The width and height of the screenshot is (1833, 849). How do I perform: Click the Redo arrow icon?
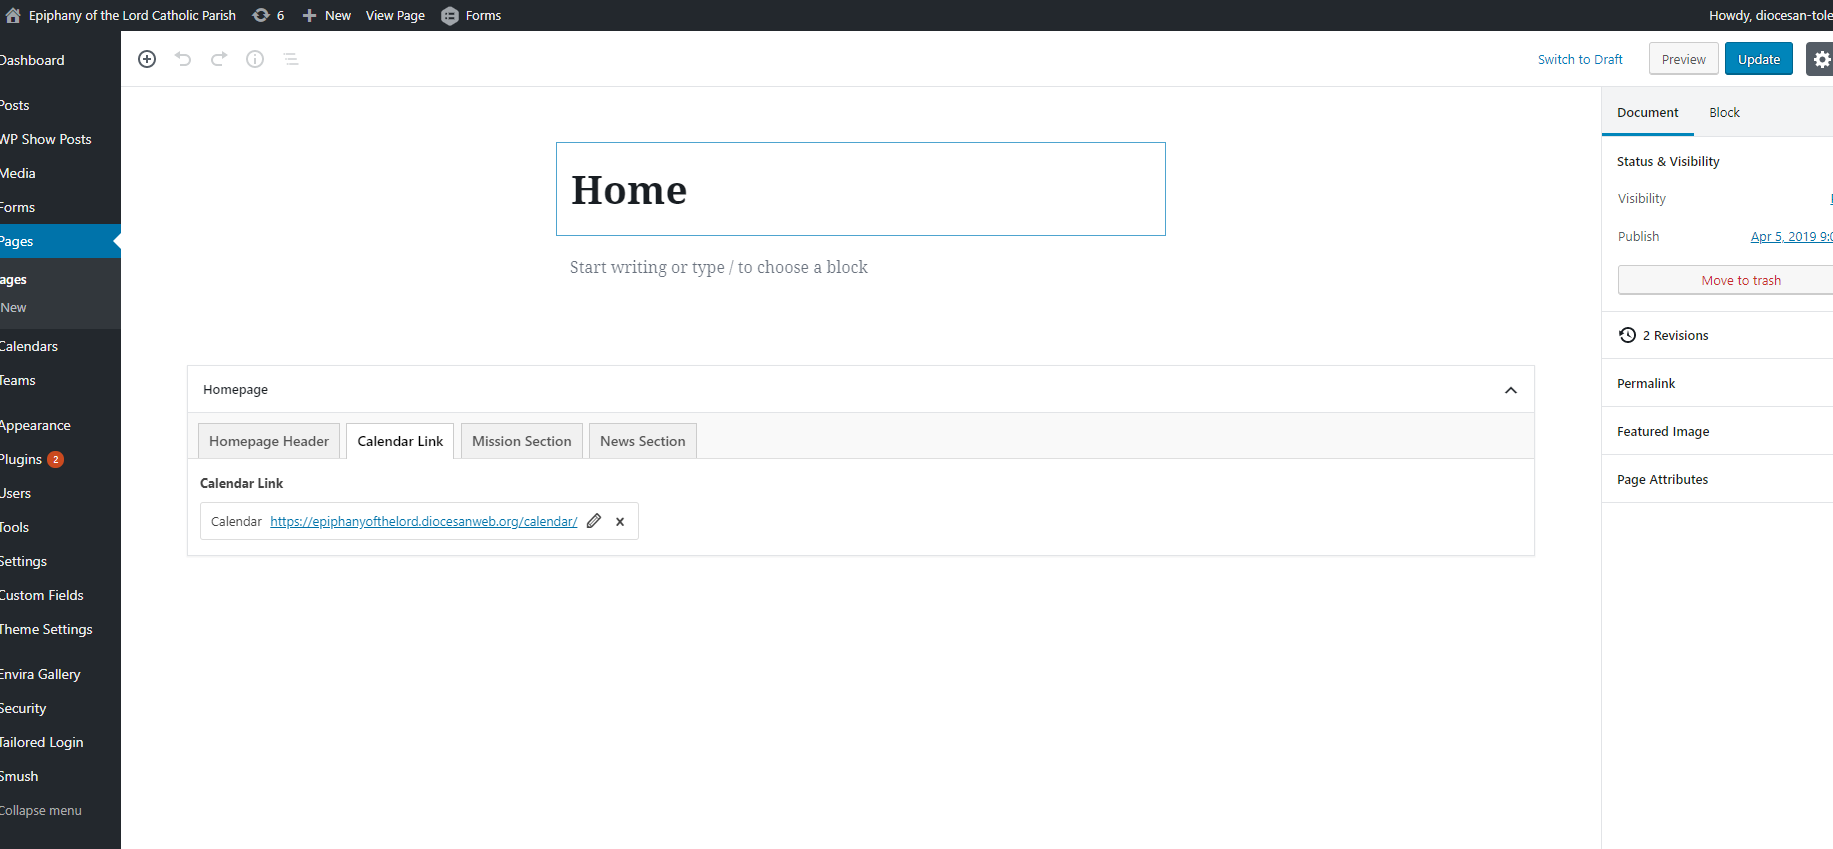point(219,59)
